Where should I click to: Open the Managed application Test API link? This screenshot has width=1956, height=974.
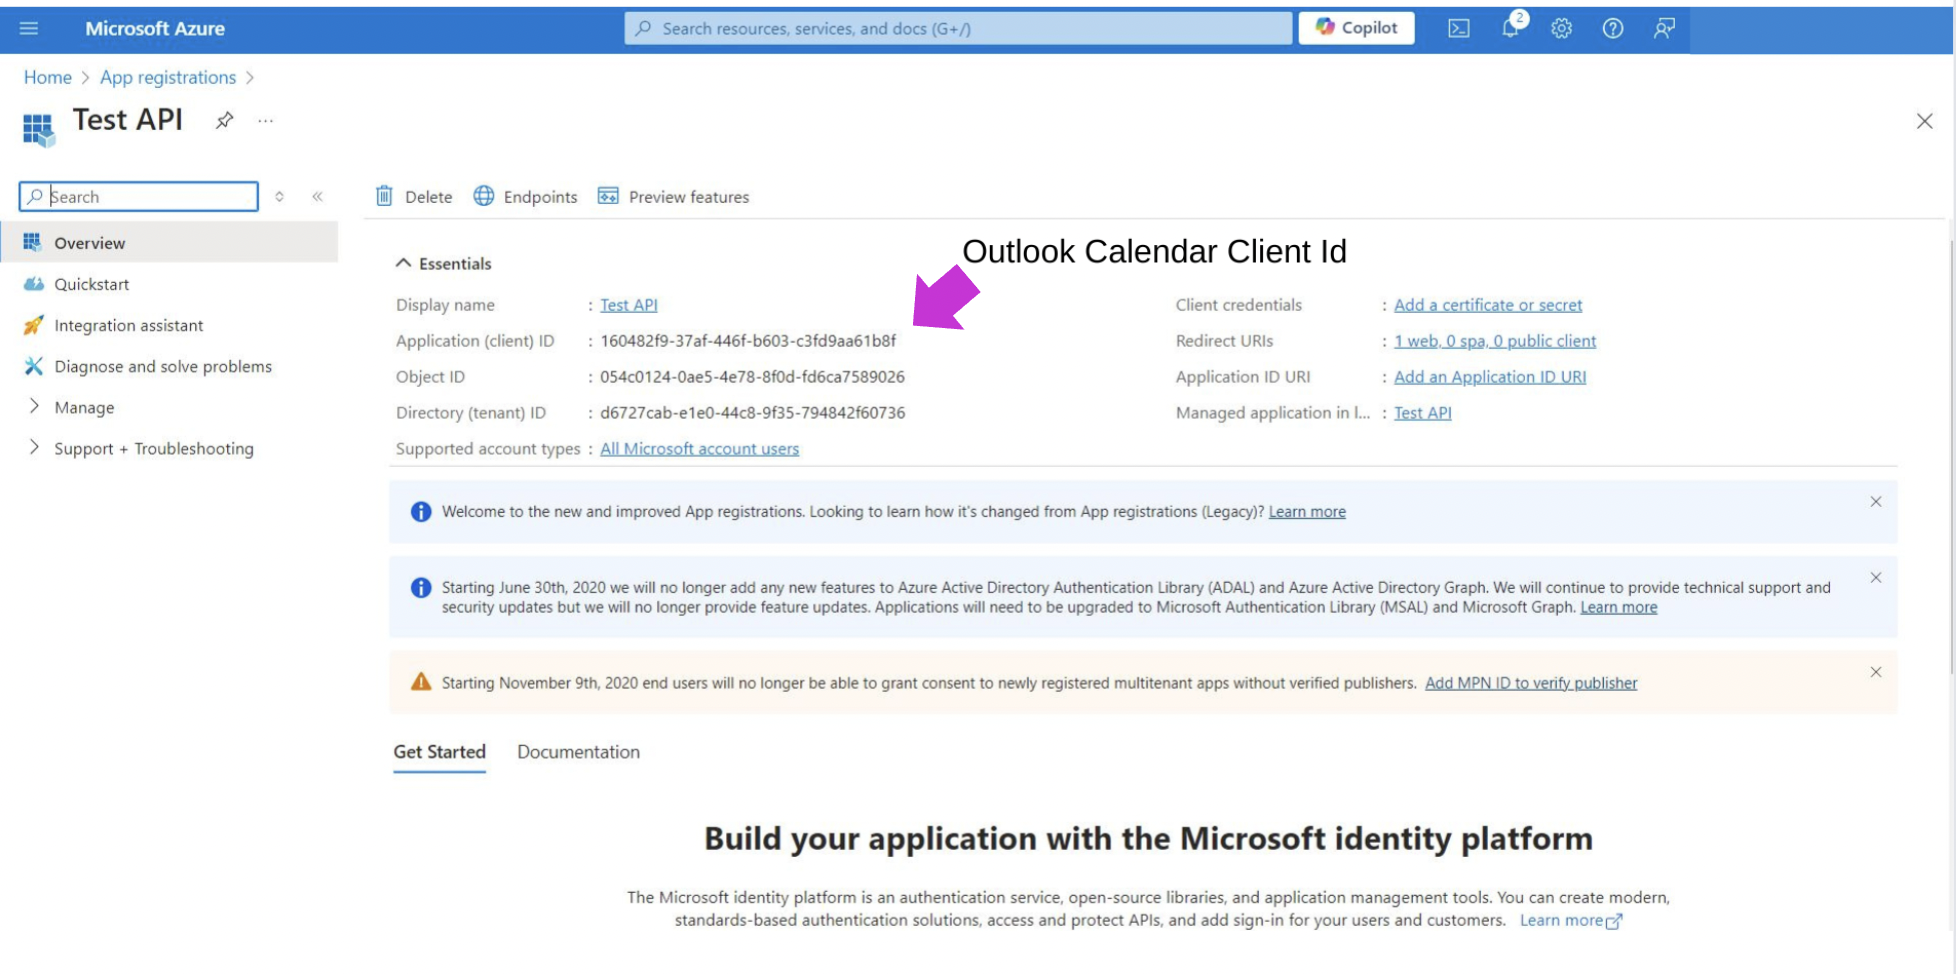coord(1423,413)
